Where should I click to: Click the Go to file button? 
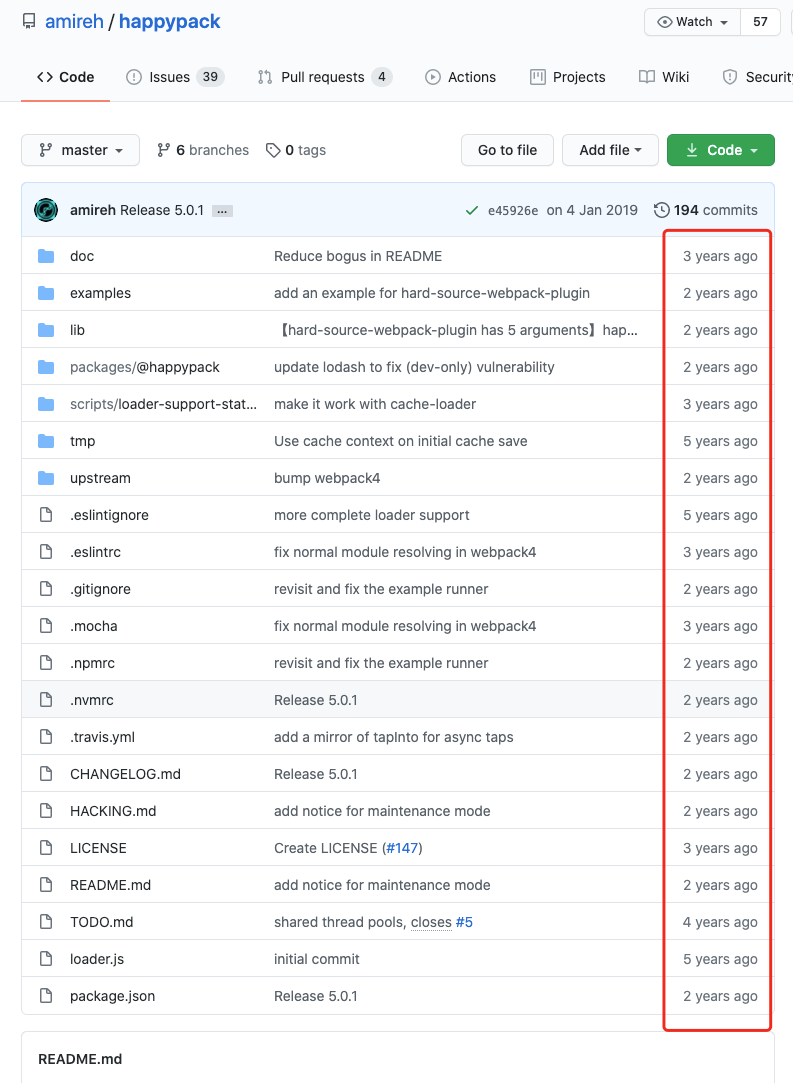(x=507, y=150)
